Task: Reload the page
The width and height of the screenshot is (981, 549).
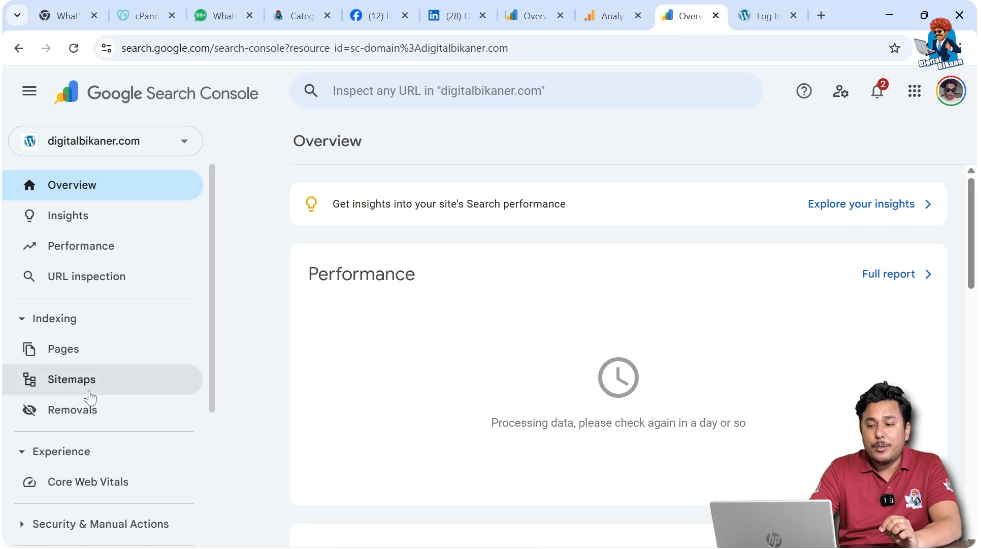Action: point(73,48)
